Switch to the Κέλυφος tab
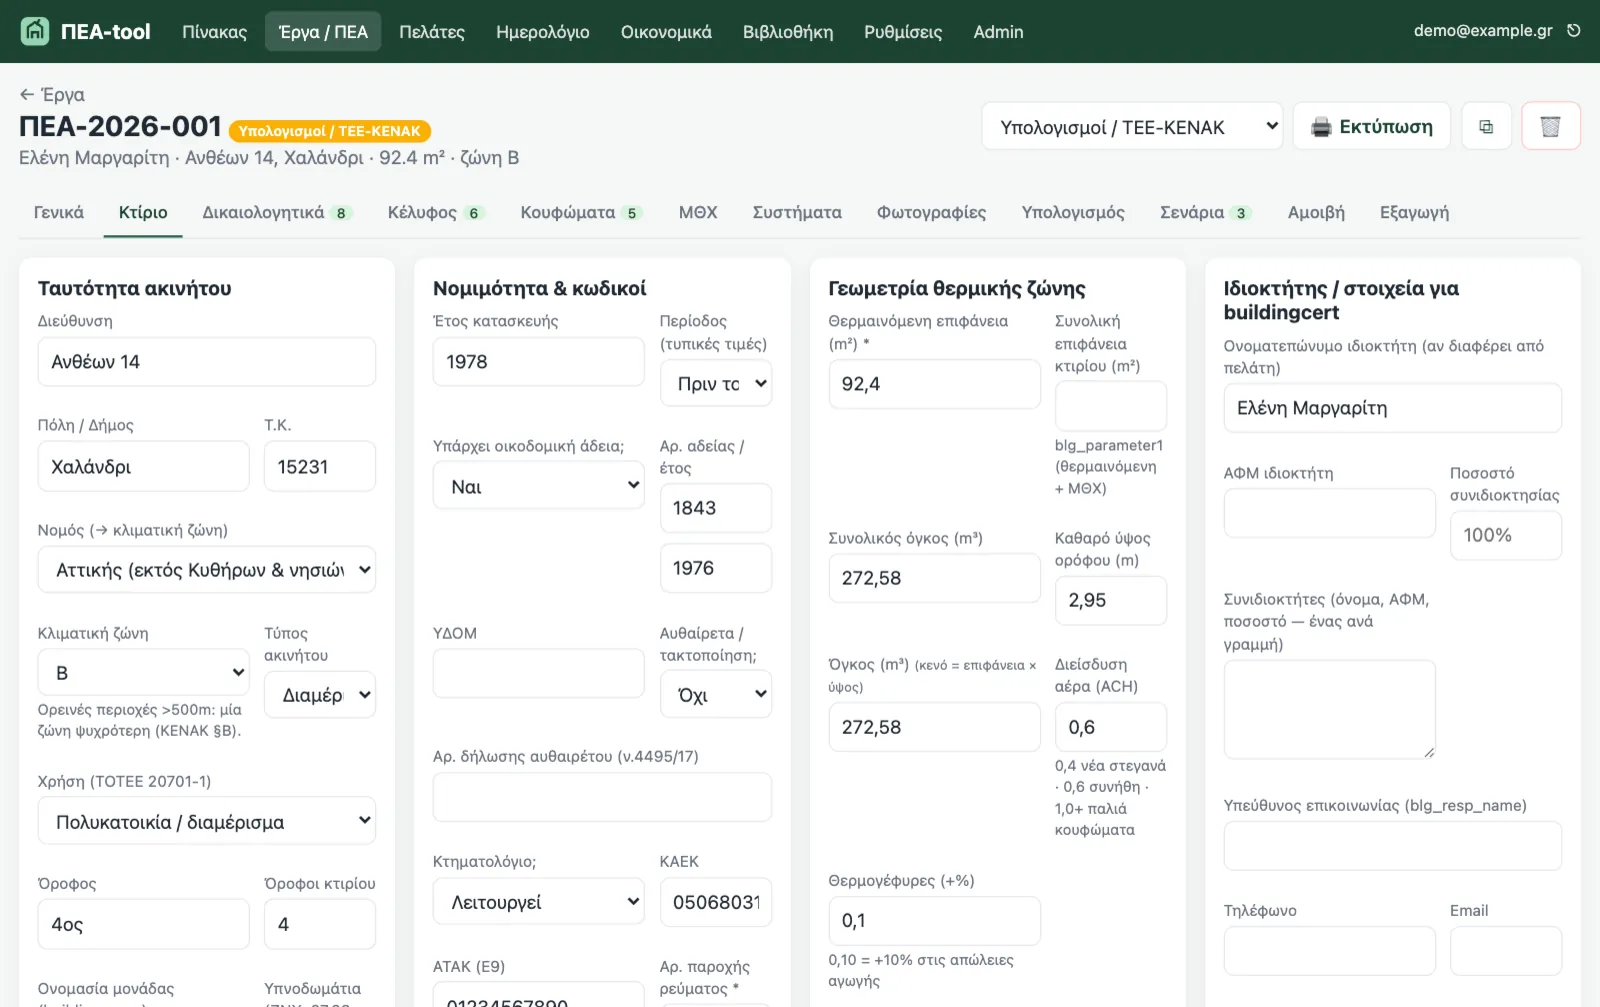1600x1007 pixels. (436, 212)
